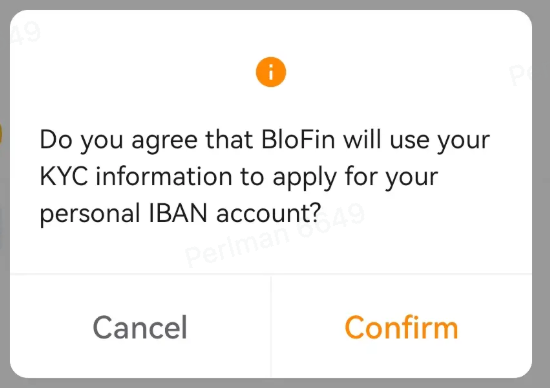Tap the Confirm button
550x388 pixels.
(402, 327)
